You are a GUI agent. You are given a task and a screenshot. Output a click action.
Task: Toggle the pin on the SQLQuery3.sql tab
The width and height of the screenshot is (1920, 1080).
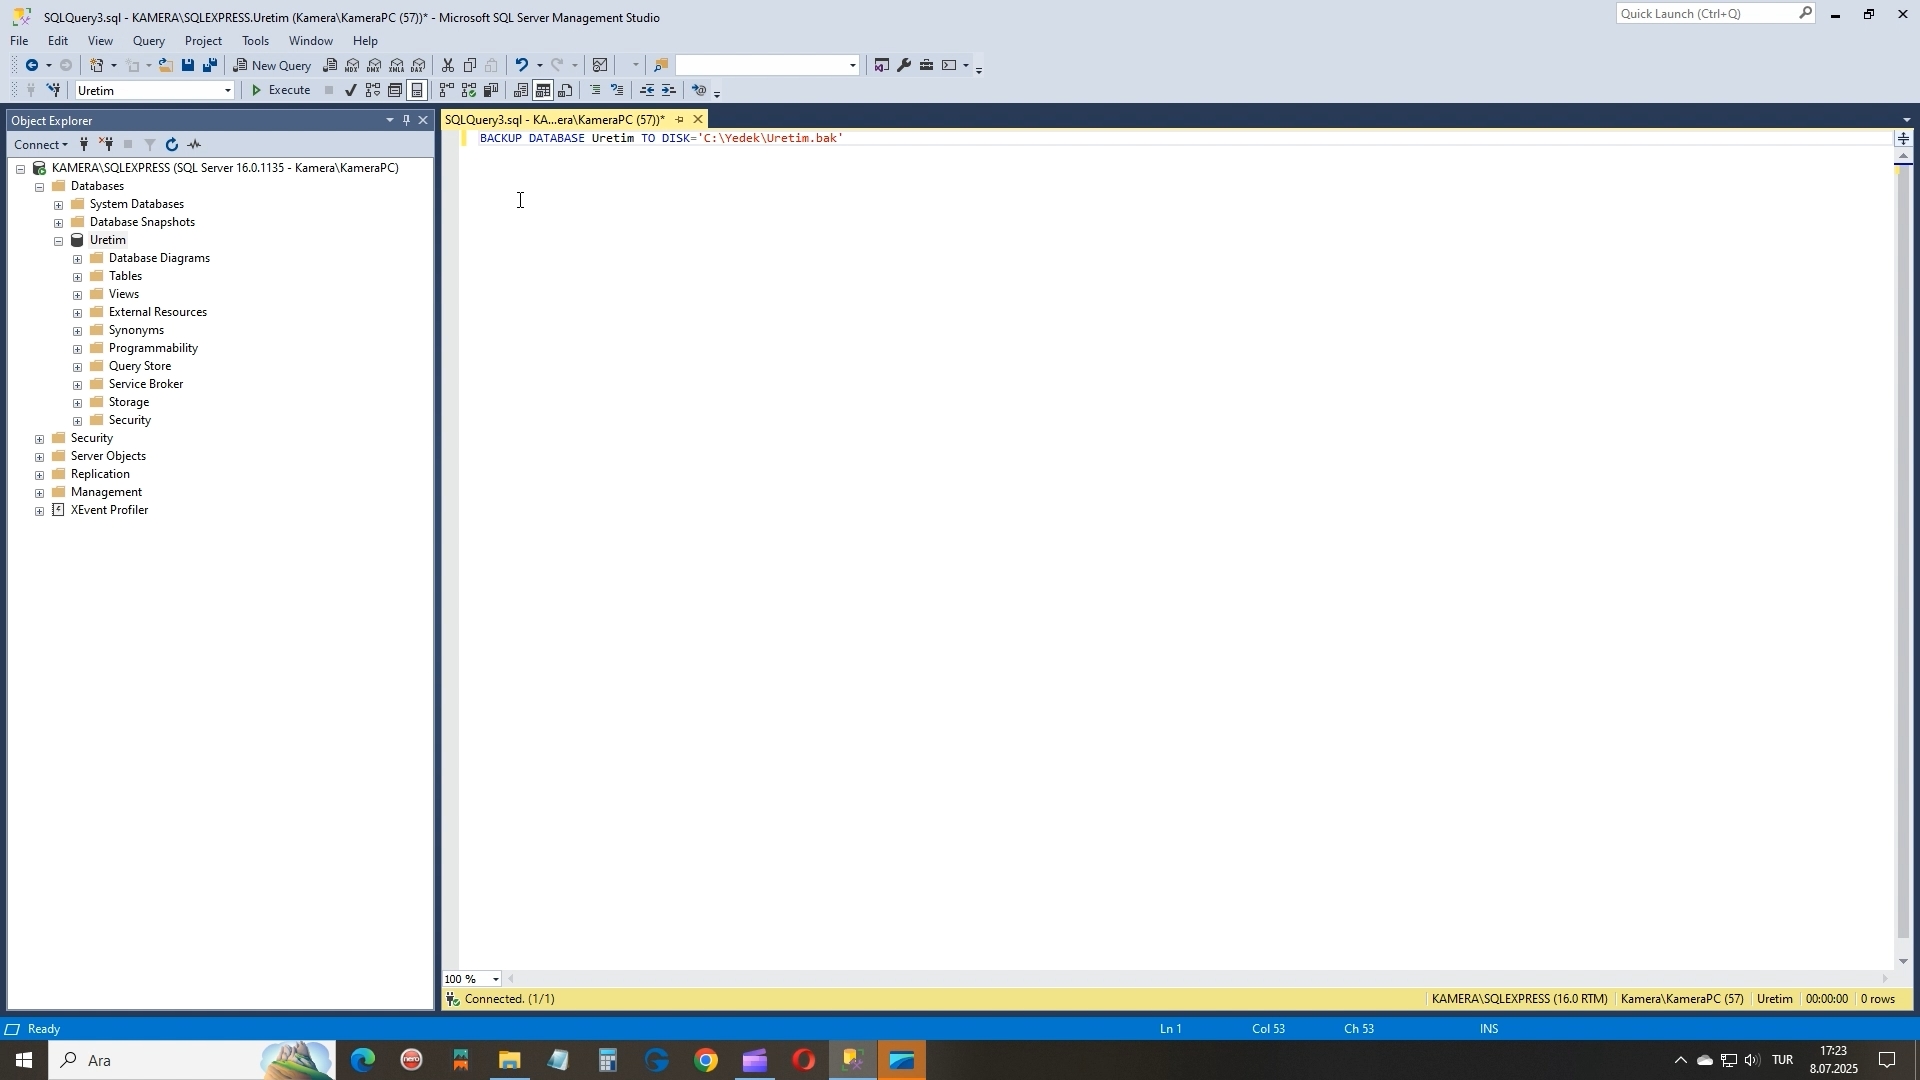(x=679, y=120)
